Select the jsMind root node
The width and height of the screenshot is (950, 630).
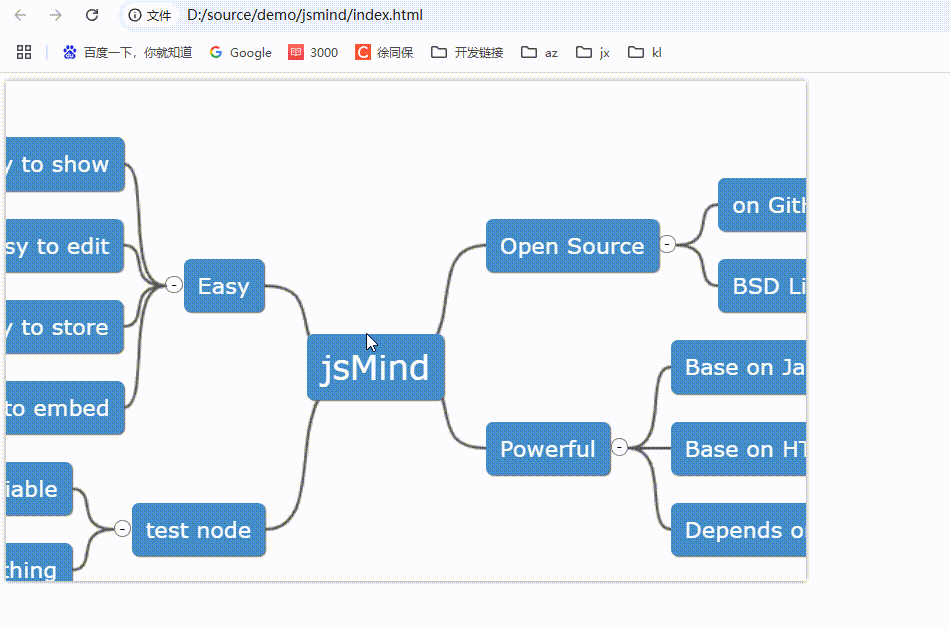coord(376,368)
